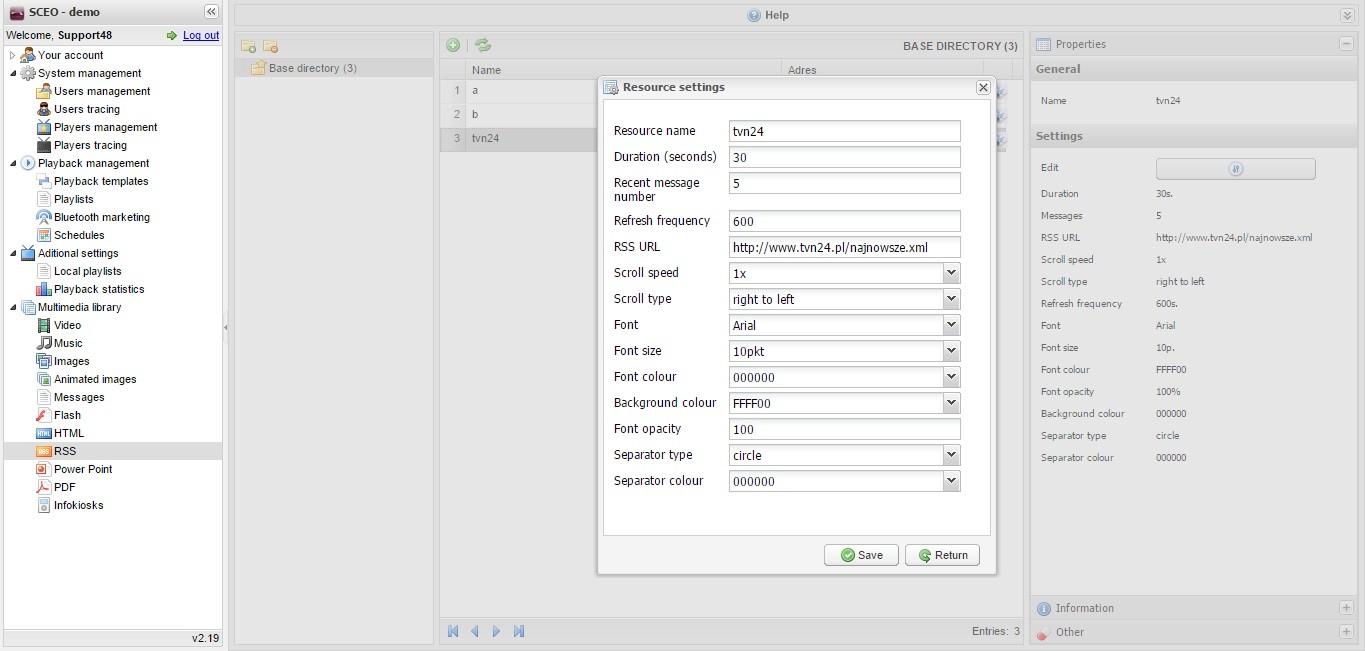This screenshot has height=651, width=1365.
Task: Open the Playback templates icon
Action: (44, 181)
